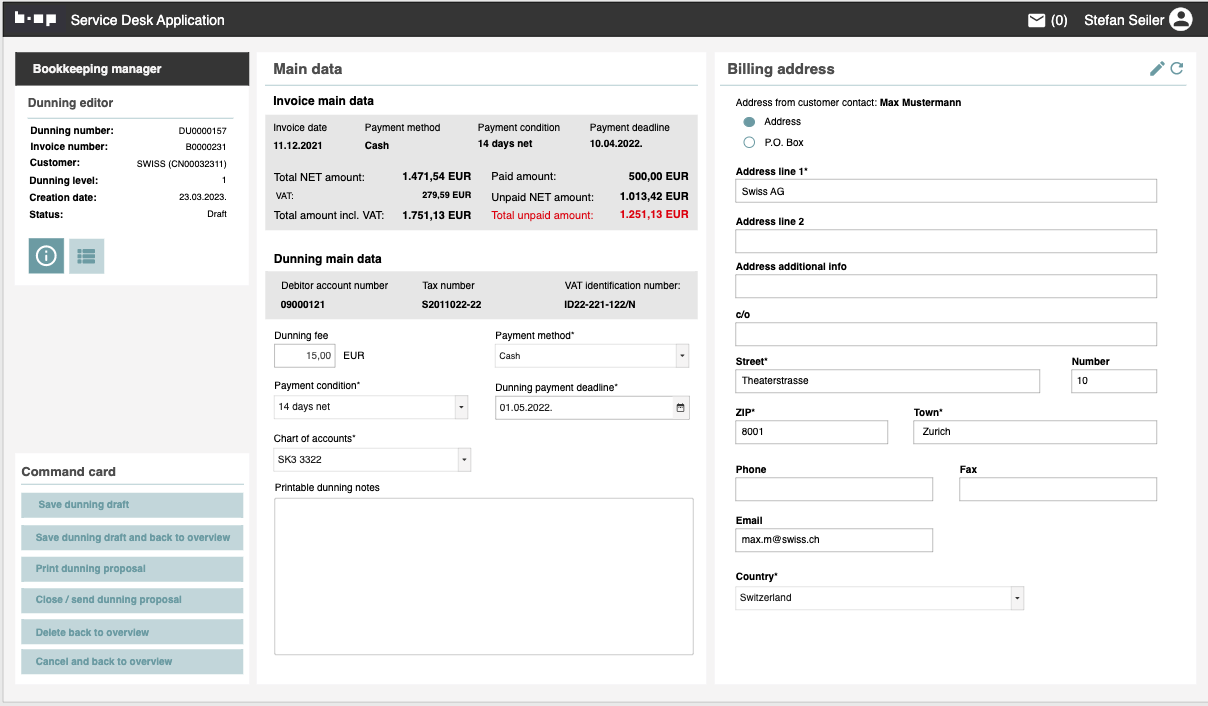Image resolution: width=1208 pixels, height=706 pixels.
Task: Open the Payment method dropdown
Action: (x=682, y=356)
